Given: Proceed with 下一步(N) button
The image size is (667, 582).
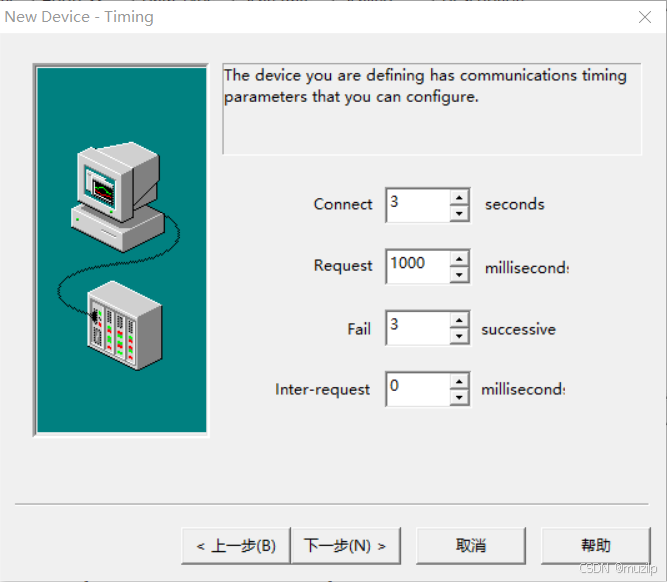Looking at the screenshot, I should click(345, 546).
